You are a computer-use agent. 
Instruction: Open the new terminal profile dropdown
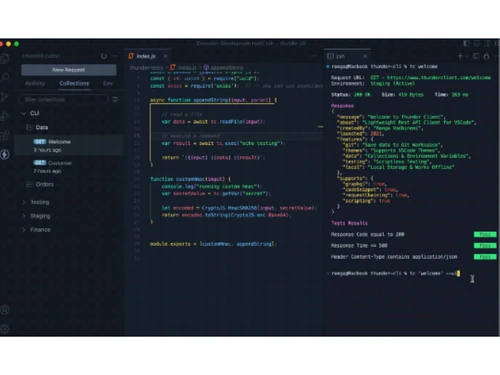point(466,56)
